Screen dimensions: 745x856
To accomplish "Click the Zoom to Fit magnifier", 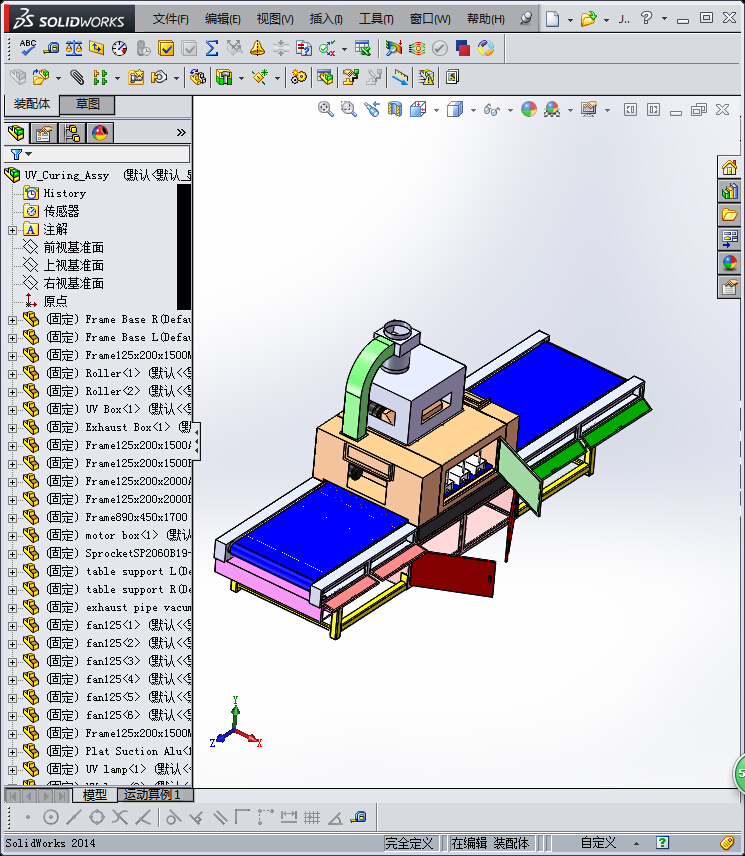I will (326, 109).
